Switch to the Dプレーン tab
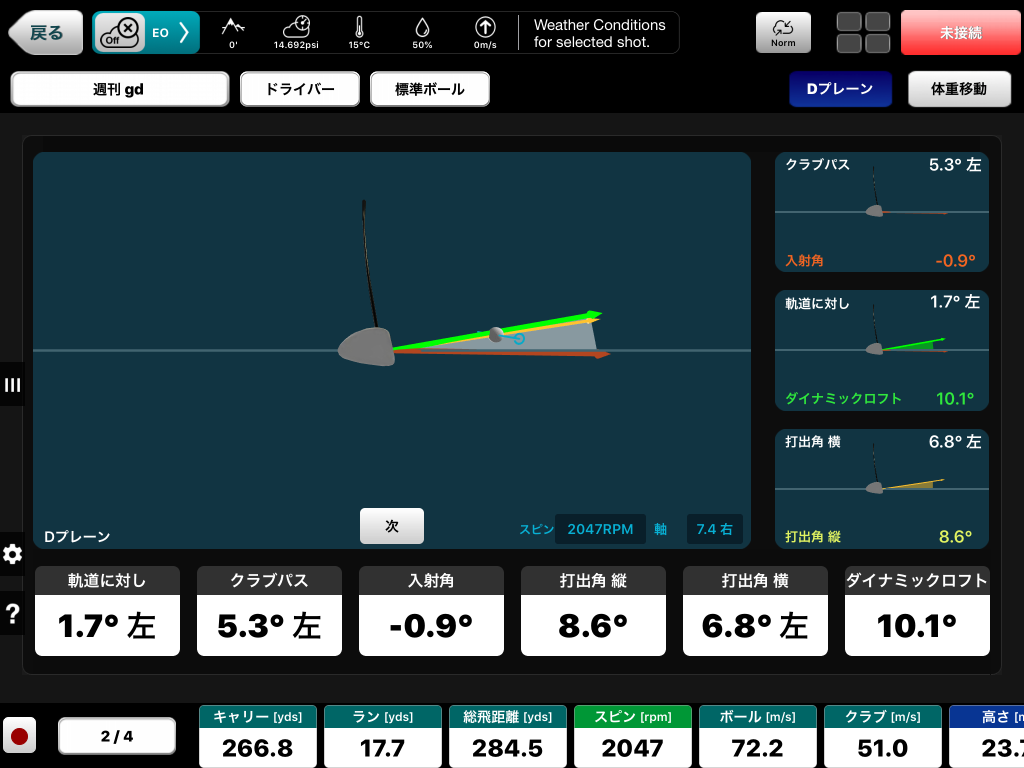 [x=840, y=89]
